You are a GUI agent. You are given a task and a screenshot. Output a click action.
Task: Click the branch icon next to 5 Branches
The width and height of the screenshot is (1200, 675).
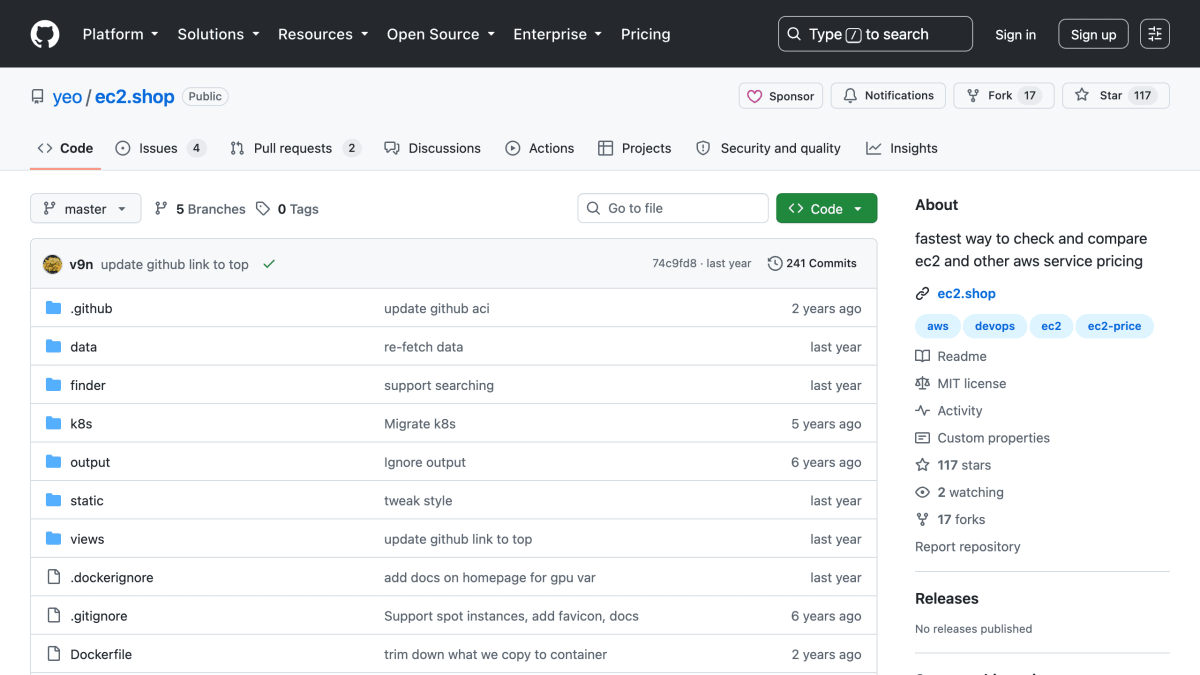point(161,209)
